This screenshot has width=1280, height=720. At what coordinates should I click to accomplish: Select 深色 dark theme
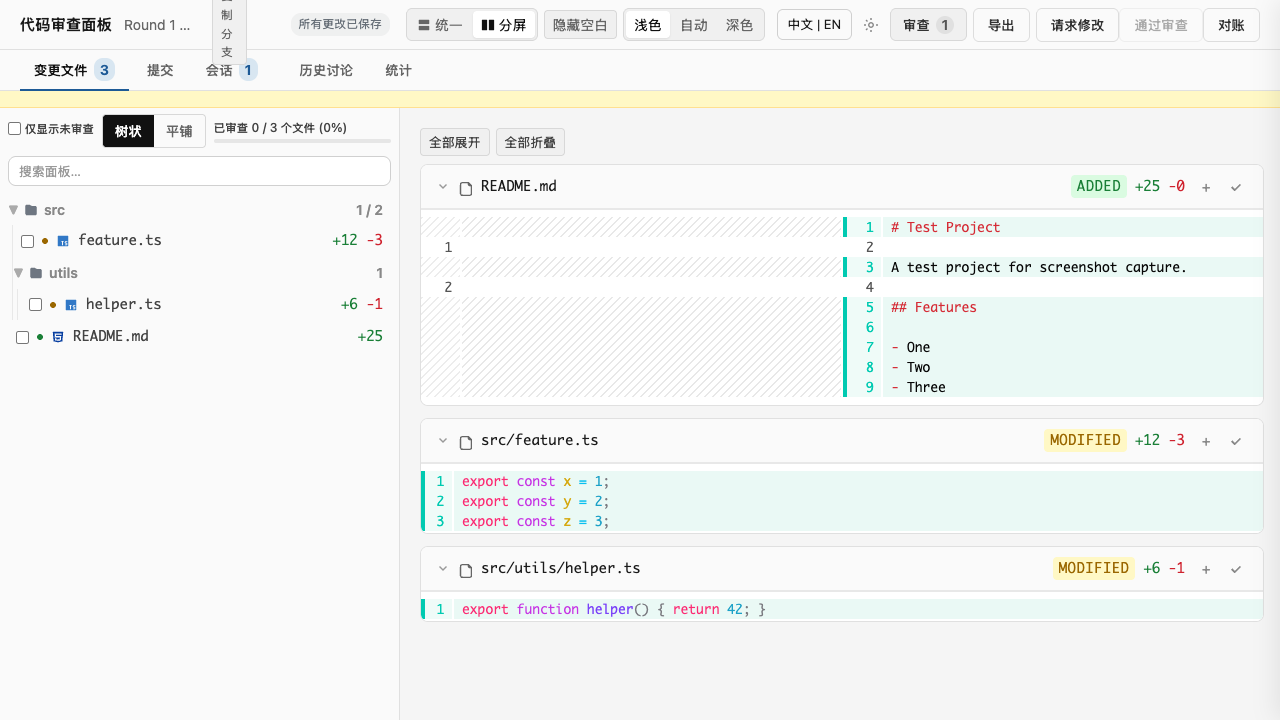click(x=740, y=25)
